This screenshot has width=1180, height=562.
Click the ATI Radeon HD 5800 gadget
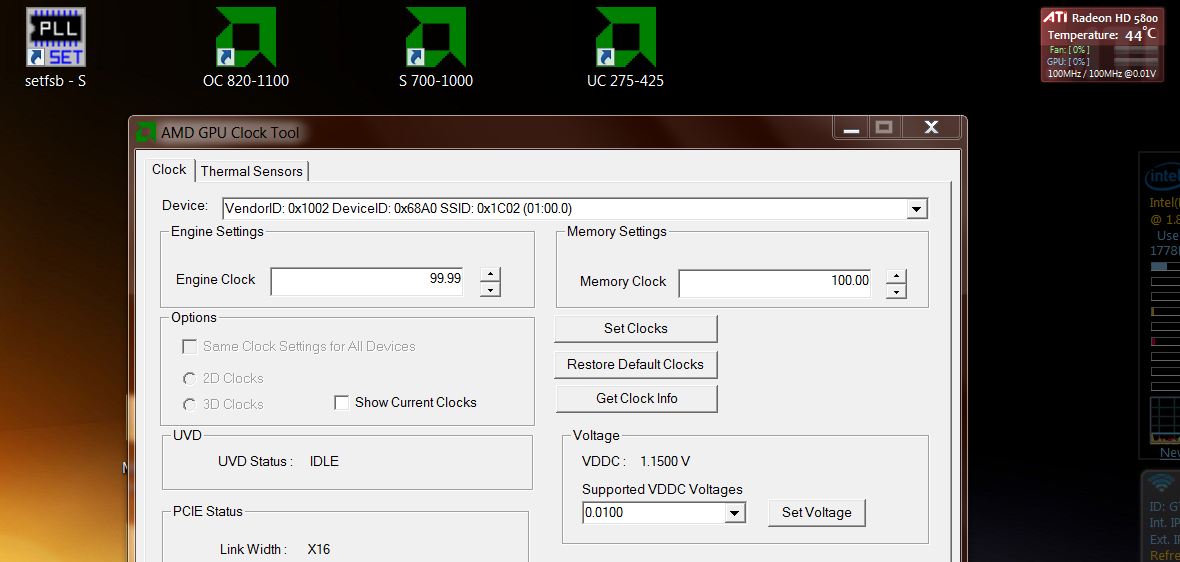click(1102, 44)
